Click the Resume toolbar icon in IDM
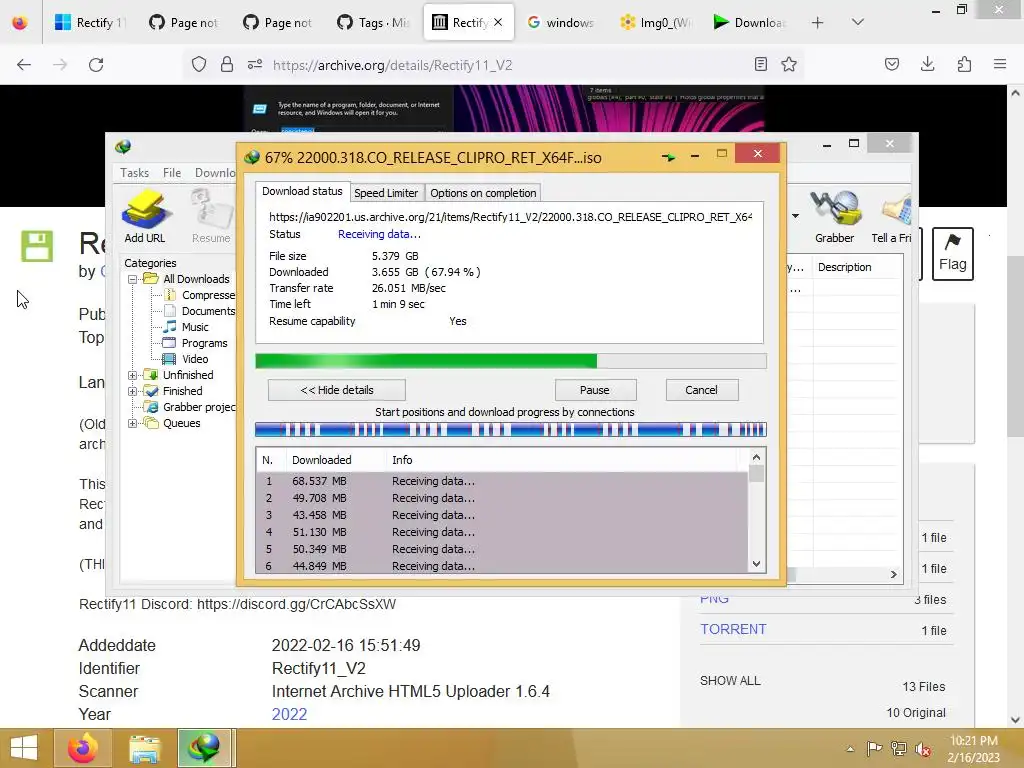1024x768 pixels. (211, 216)
